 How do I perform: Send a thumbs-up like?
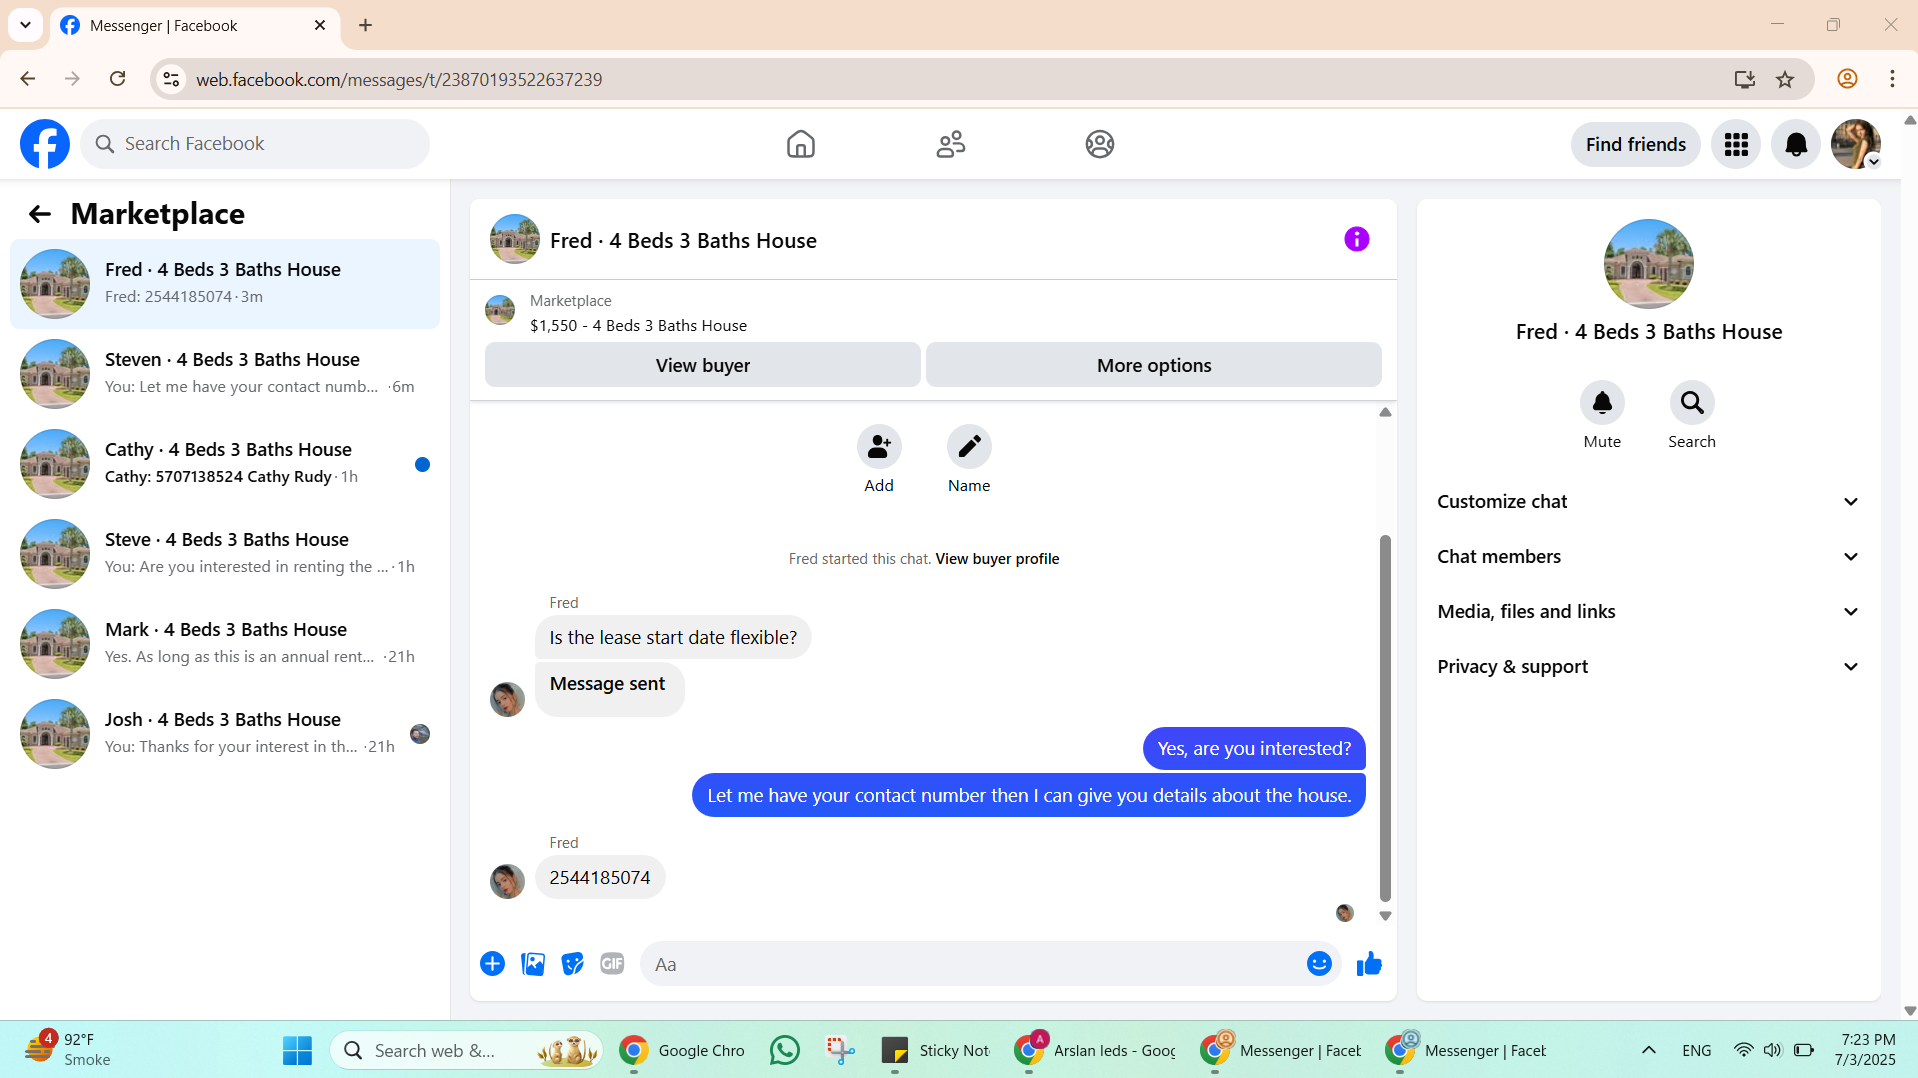1369,964
